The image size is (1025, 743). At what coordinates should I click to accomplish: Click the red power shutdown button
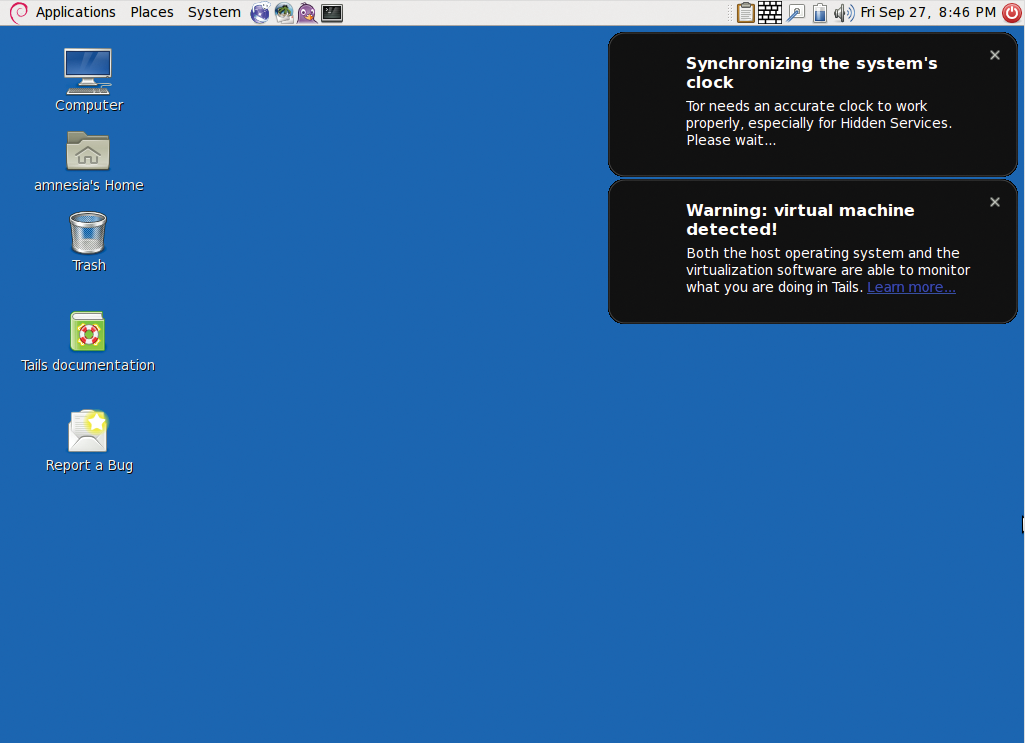click(1011, 13)
